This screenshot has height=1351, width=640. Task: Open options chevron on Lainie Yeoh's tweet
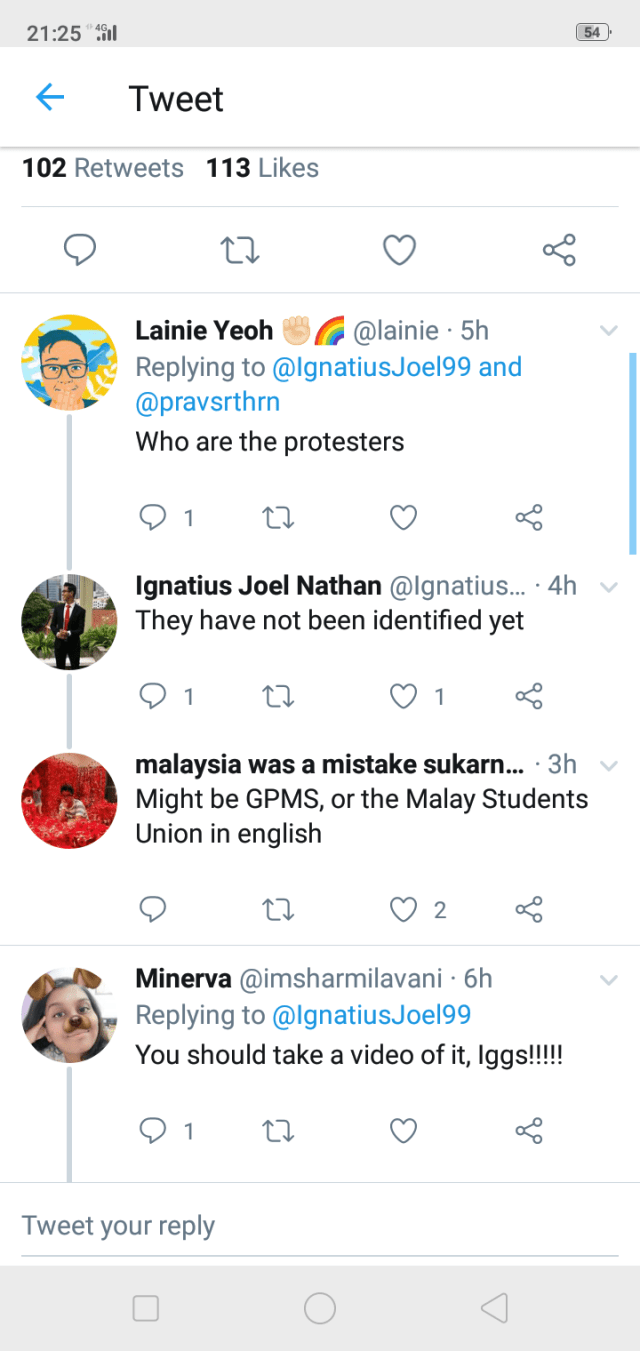(x=608, y=331)
